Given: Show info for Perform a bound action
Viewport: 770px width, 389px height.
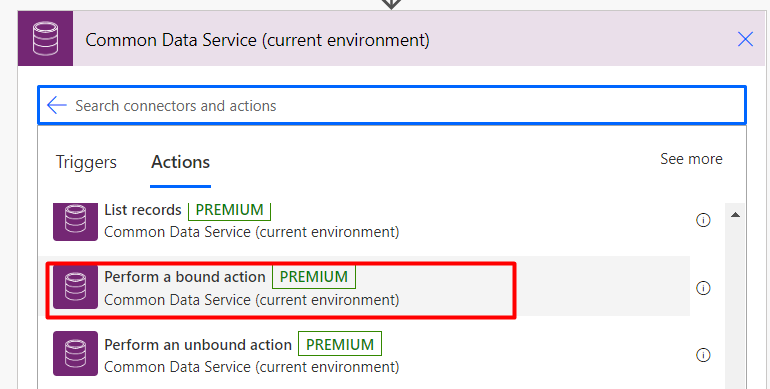Looking at the screenshot, I should pos(703,288).
